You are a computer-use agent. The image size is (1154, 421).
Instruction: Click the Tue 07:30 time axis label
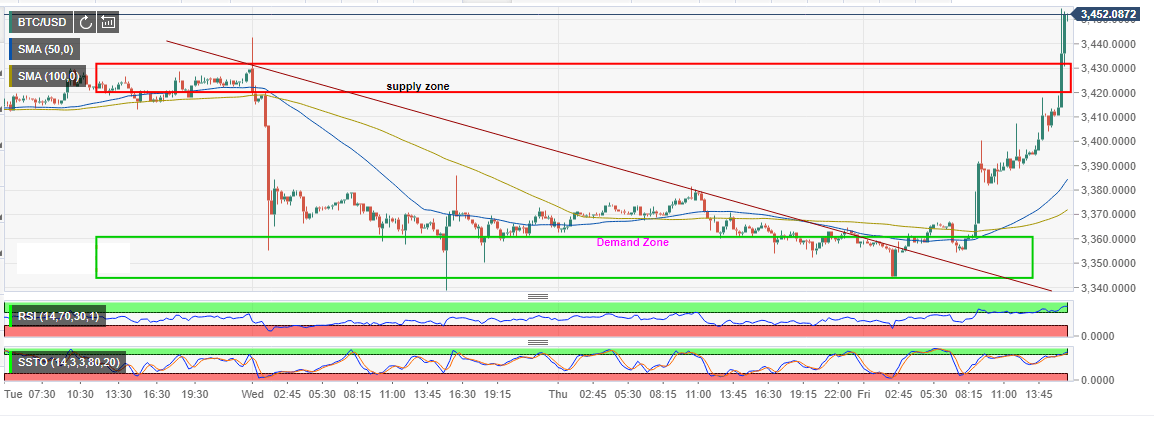coord(28,395)
